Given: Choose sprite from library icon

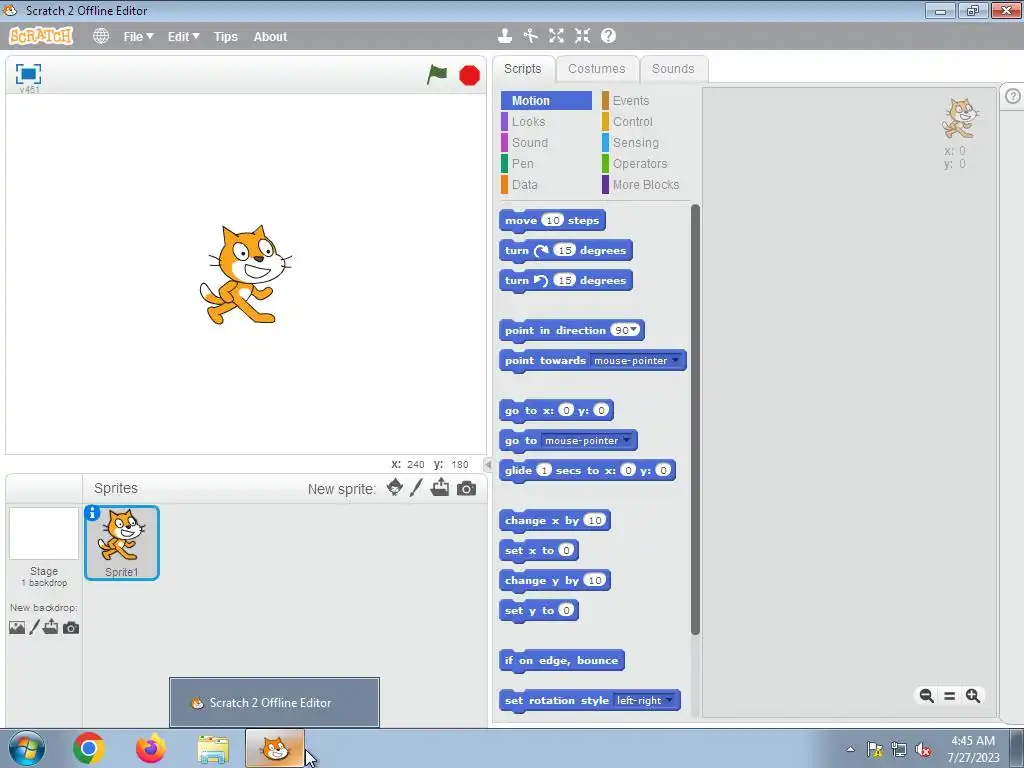Looking at the screenshot, I should (394, 487).
